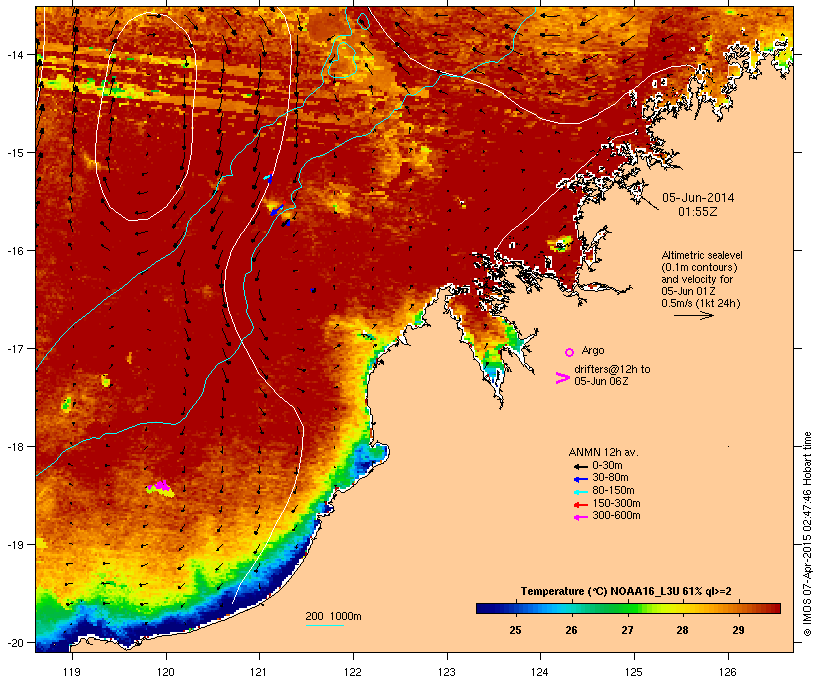Click the text '05-Jun 01Z'
This screenshot has height=680, width=820.
(x=688, y=291)
